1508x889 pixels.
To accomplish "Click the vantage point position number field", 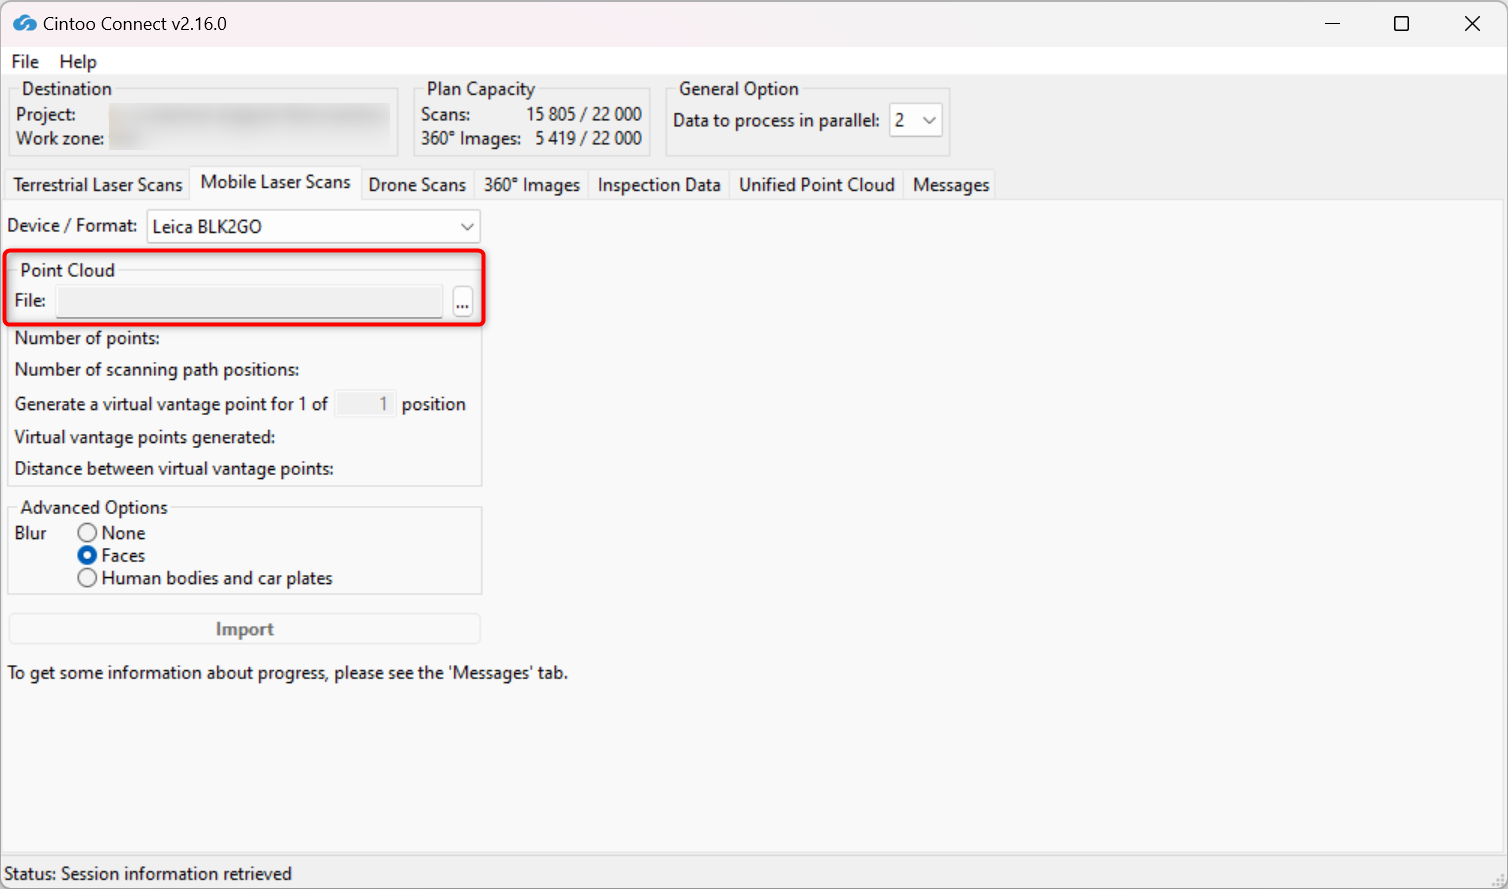I will (x=365, y=404).
